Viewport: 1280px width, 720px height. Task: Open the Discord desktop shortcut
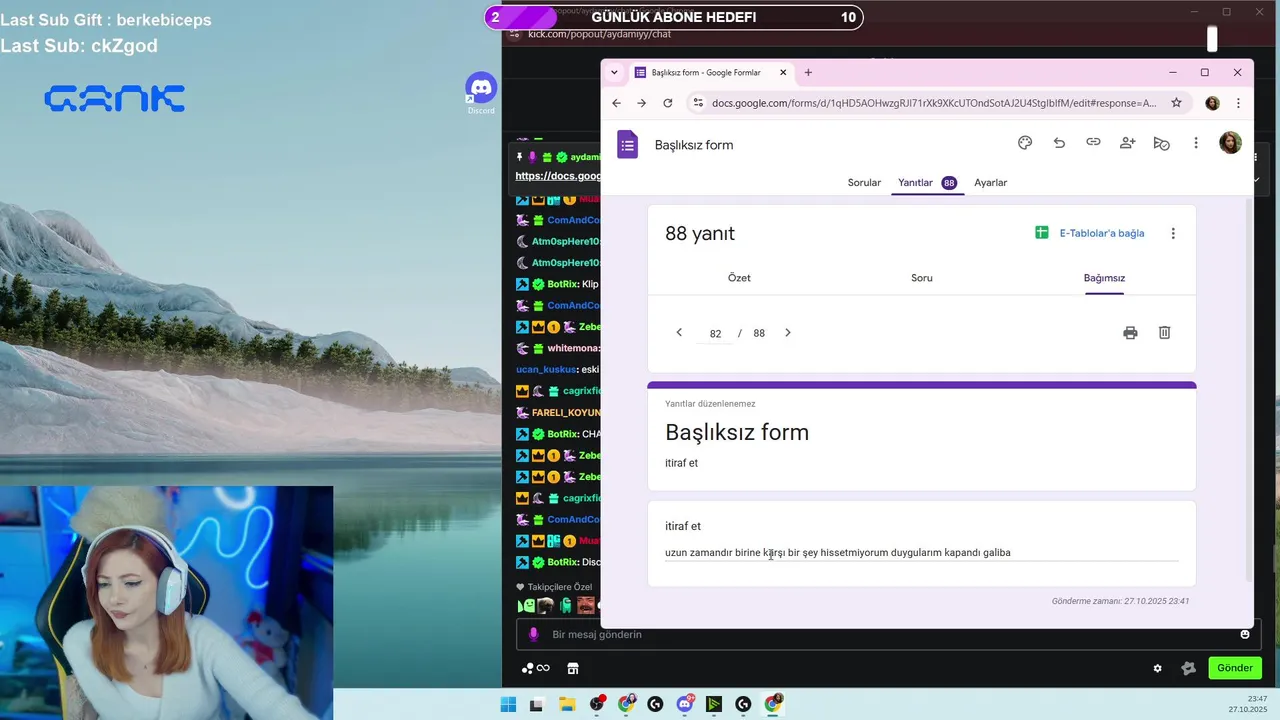click(481, 92)
